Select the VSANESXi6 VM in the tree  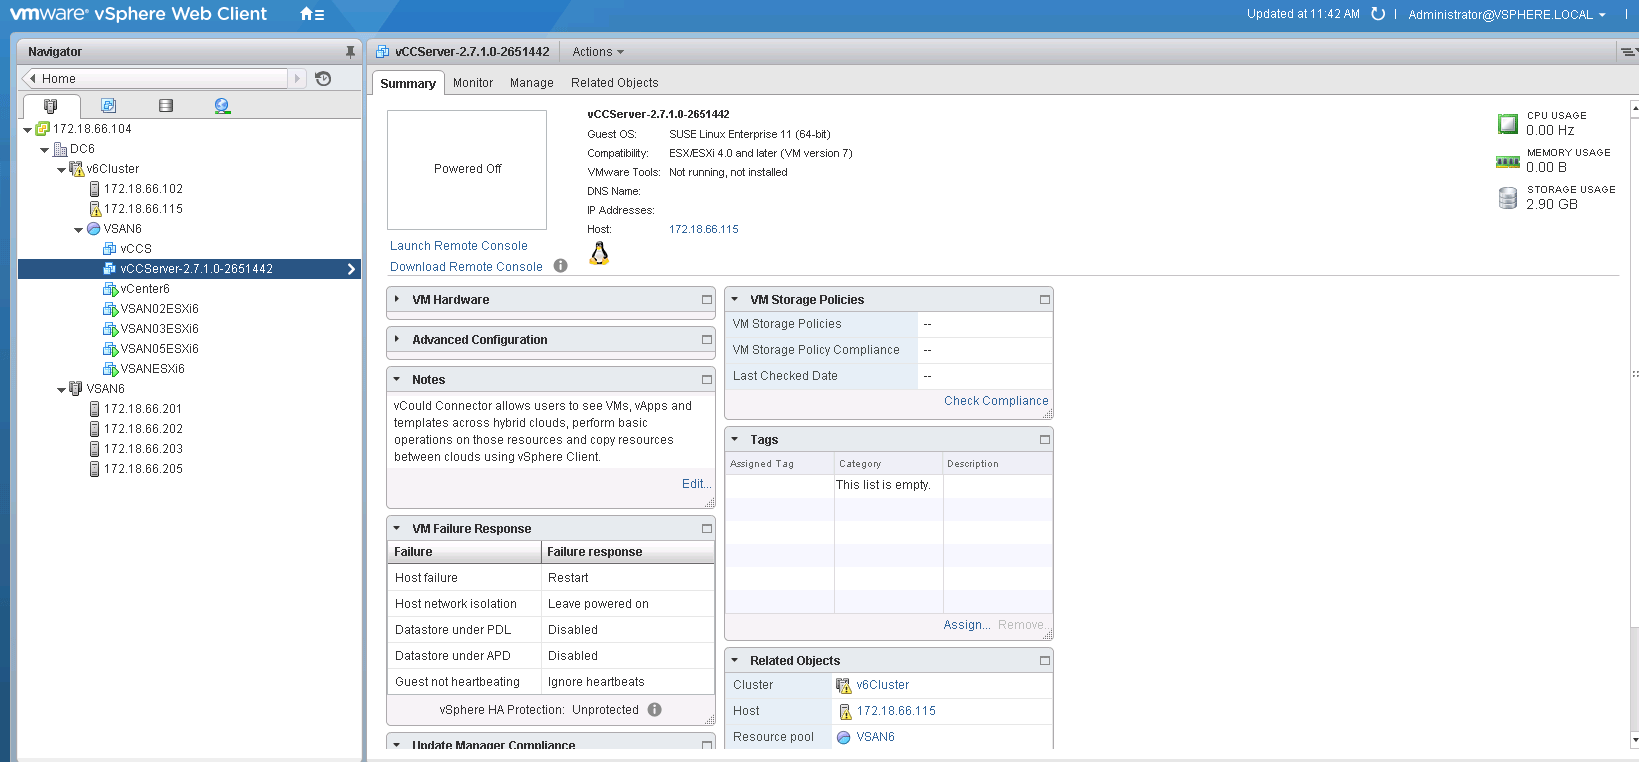[x=152, y=369]
